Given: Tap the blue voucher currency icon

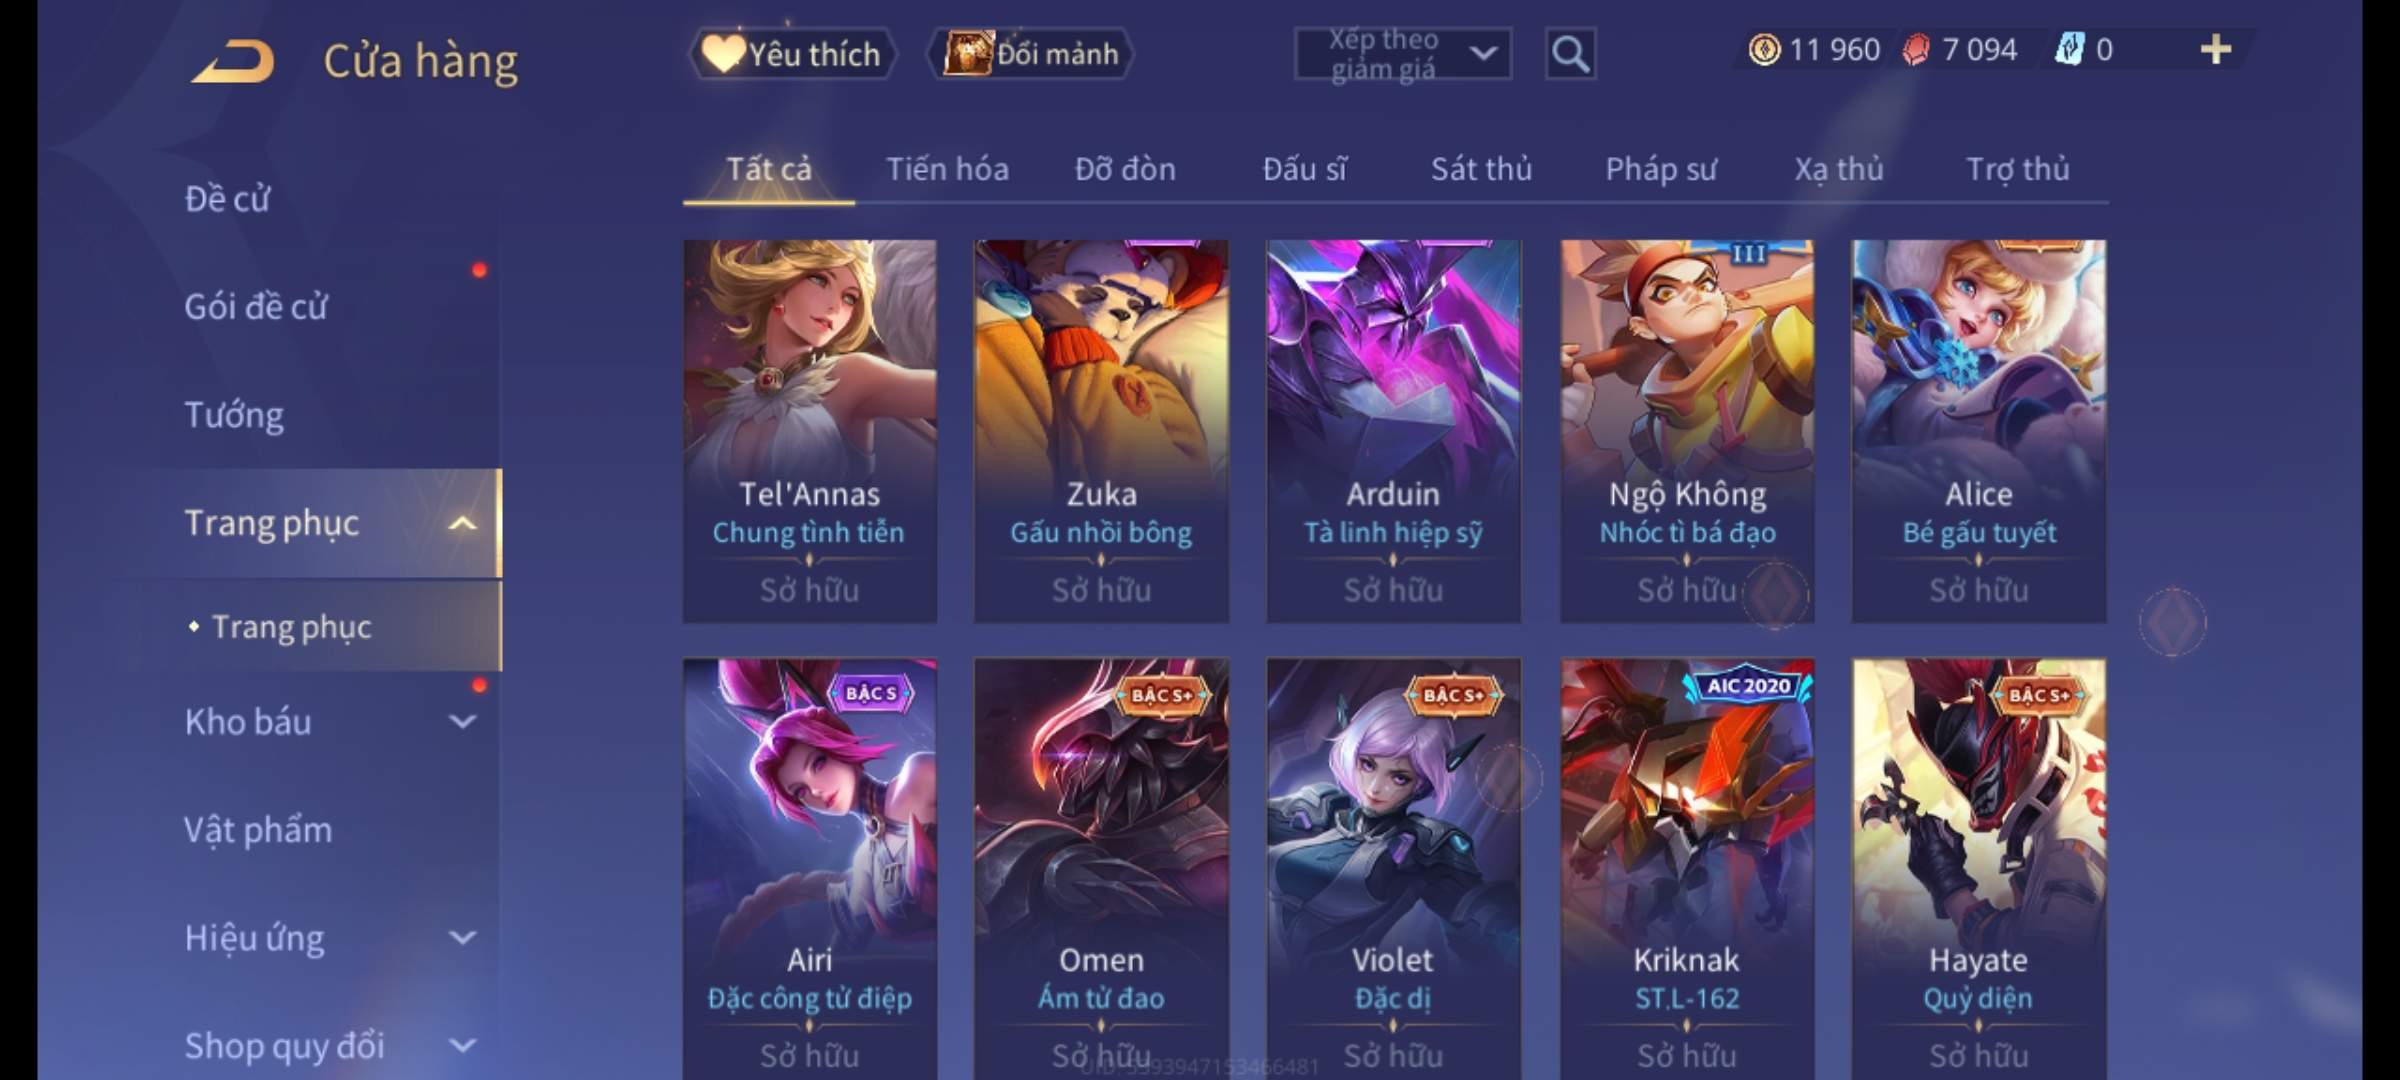Looking at the screenshot, I should click(2068, 49).
